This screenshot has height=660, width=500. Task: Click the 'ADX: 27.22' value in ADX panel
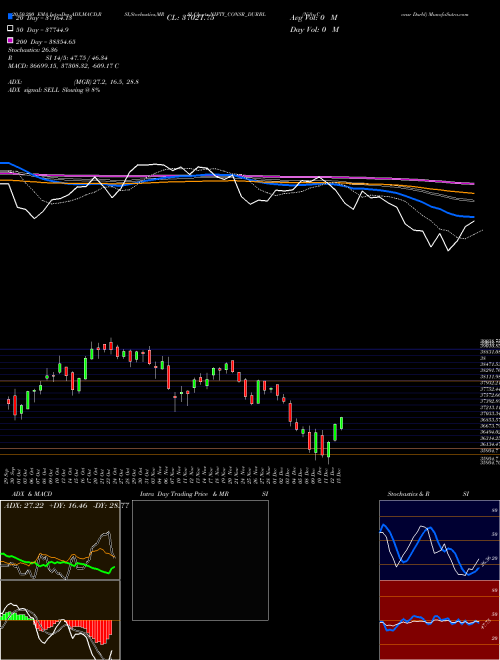coord(24,506)
